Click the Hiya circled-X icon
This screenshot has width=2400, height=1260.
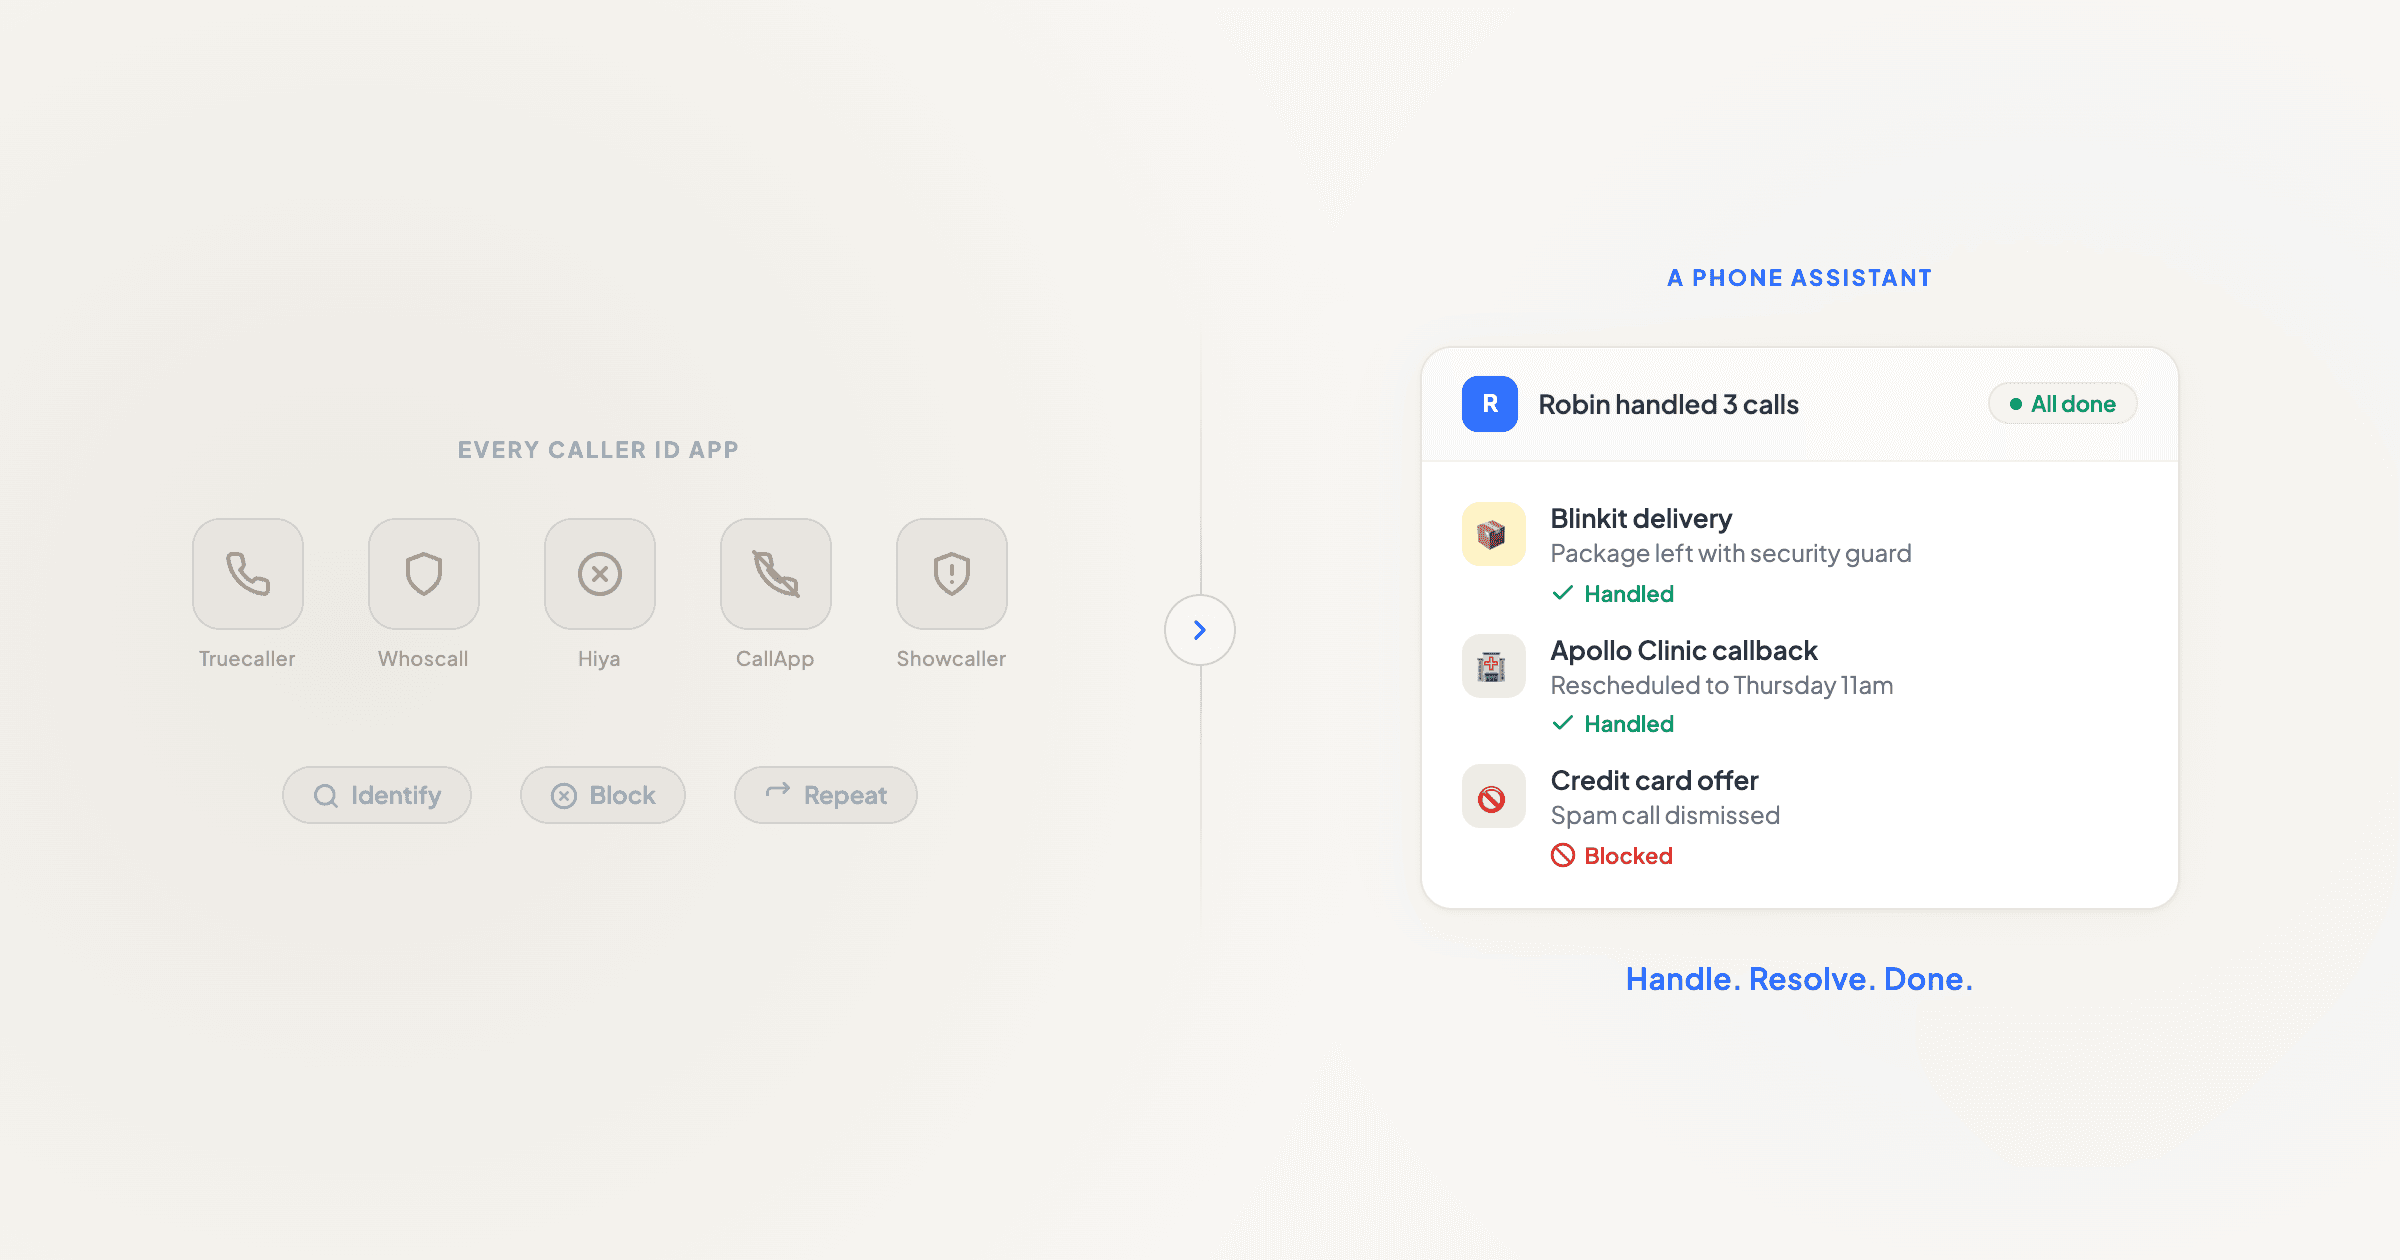point(600,574)
